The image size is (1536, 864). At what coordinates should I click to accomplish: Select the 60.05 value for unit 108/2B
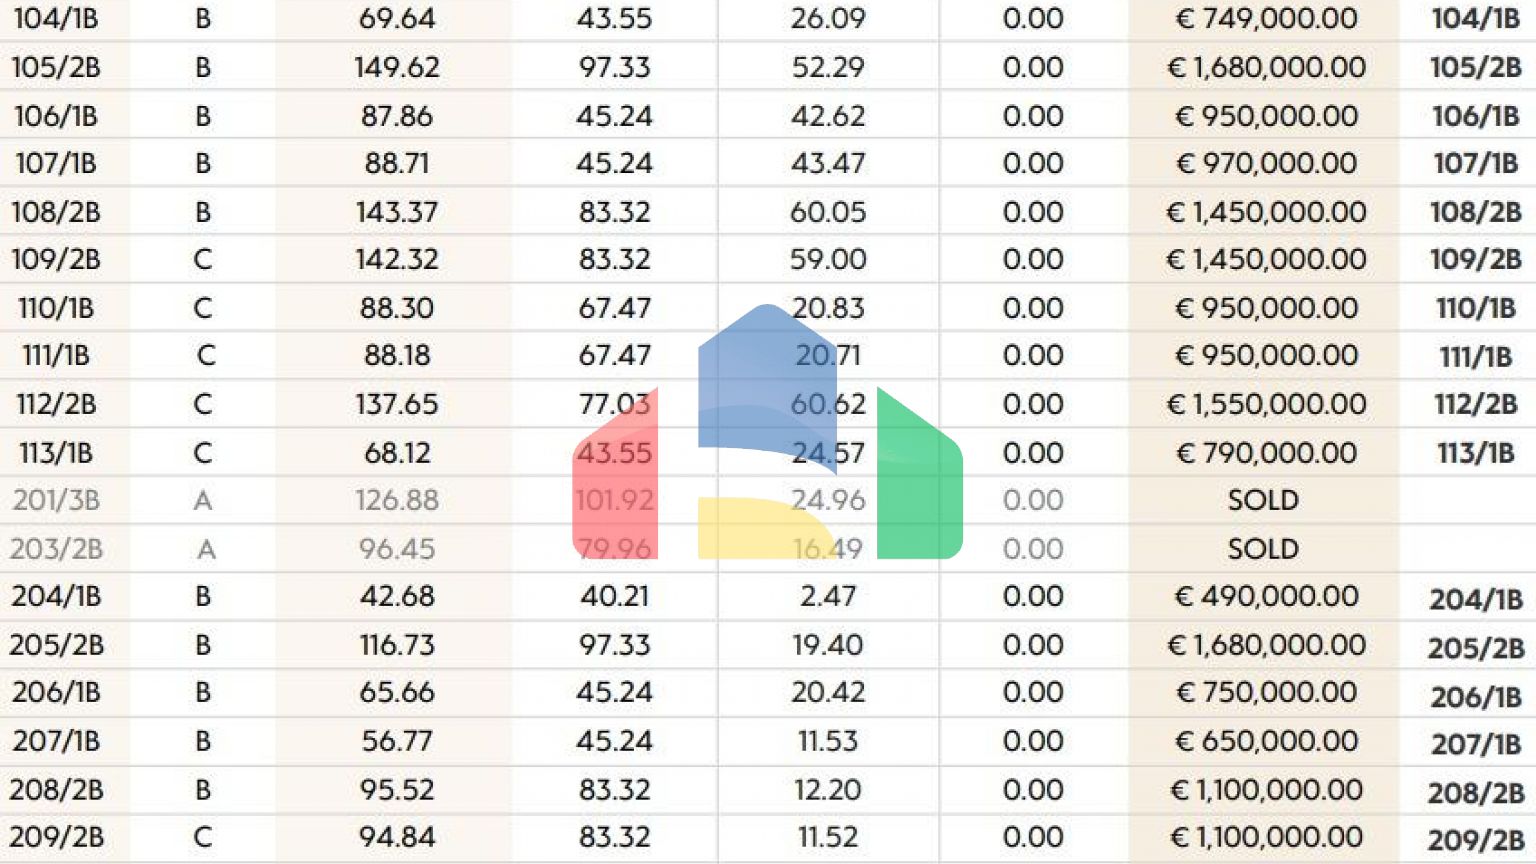pyautogui.click(x=828, y=212)
